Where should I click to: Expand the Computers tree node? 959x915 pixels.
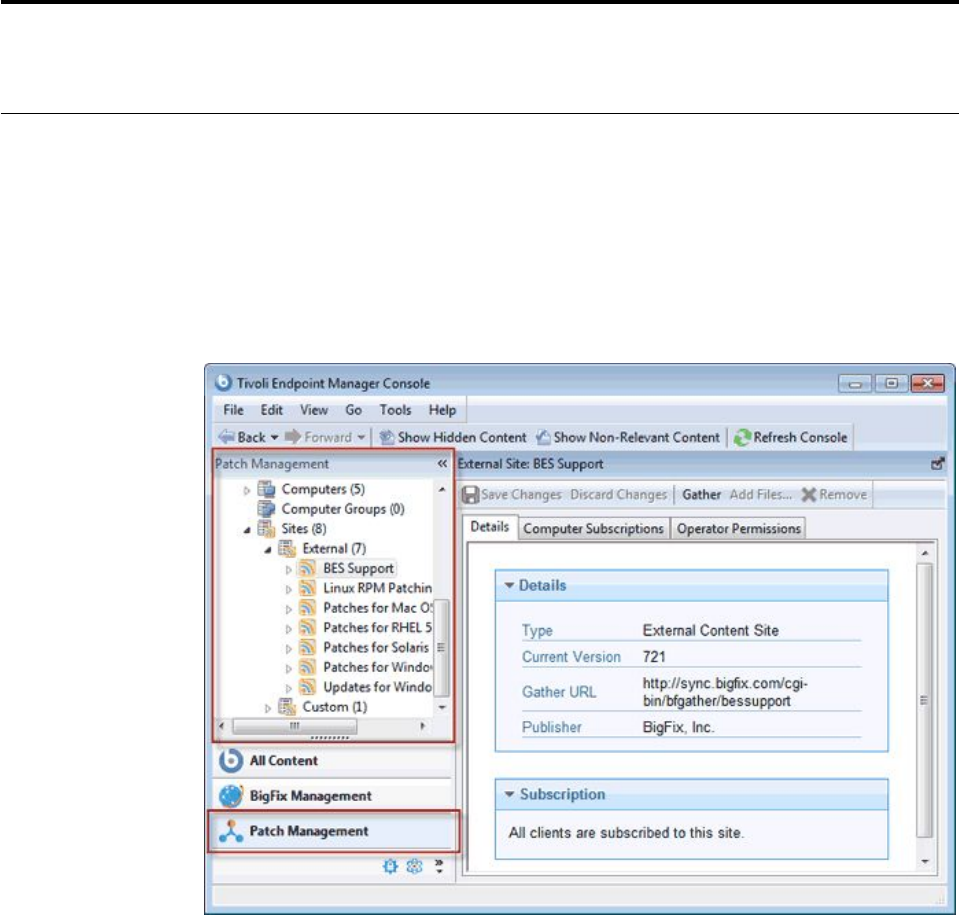pyautogui.click(x=246, y=490)
